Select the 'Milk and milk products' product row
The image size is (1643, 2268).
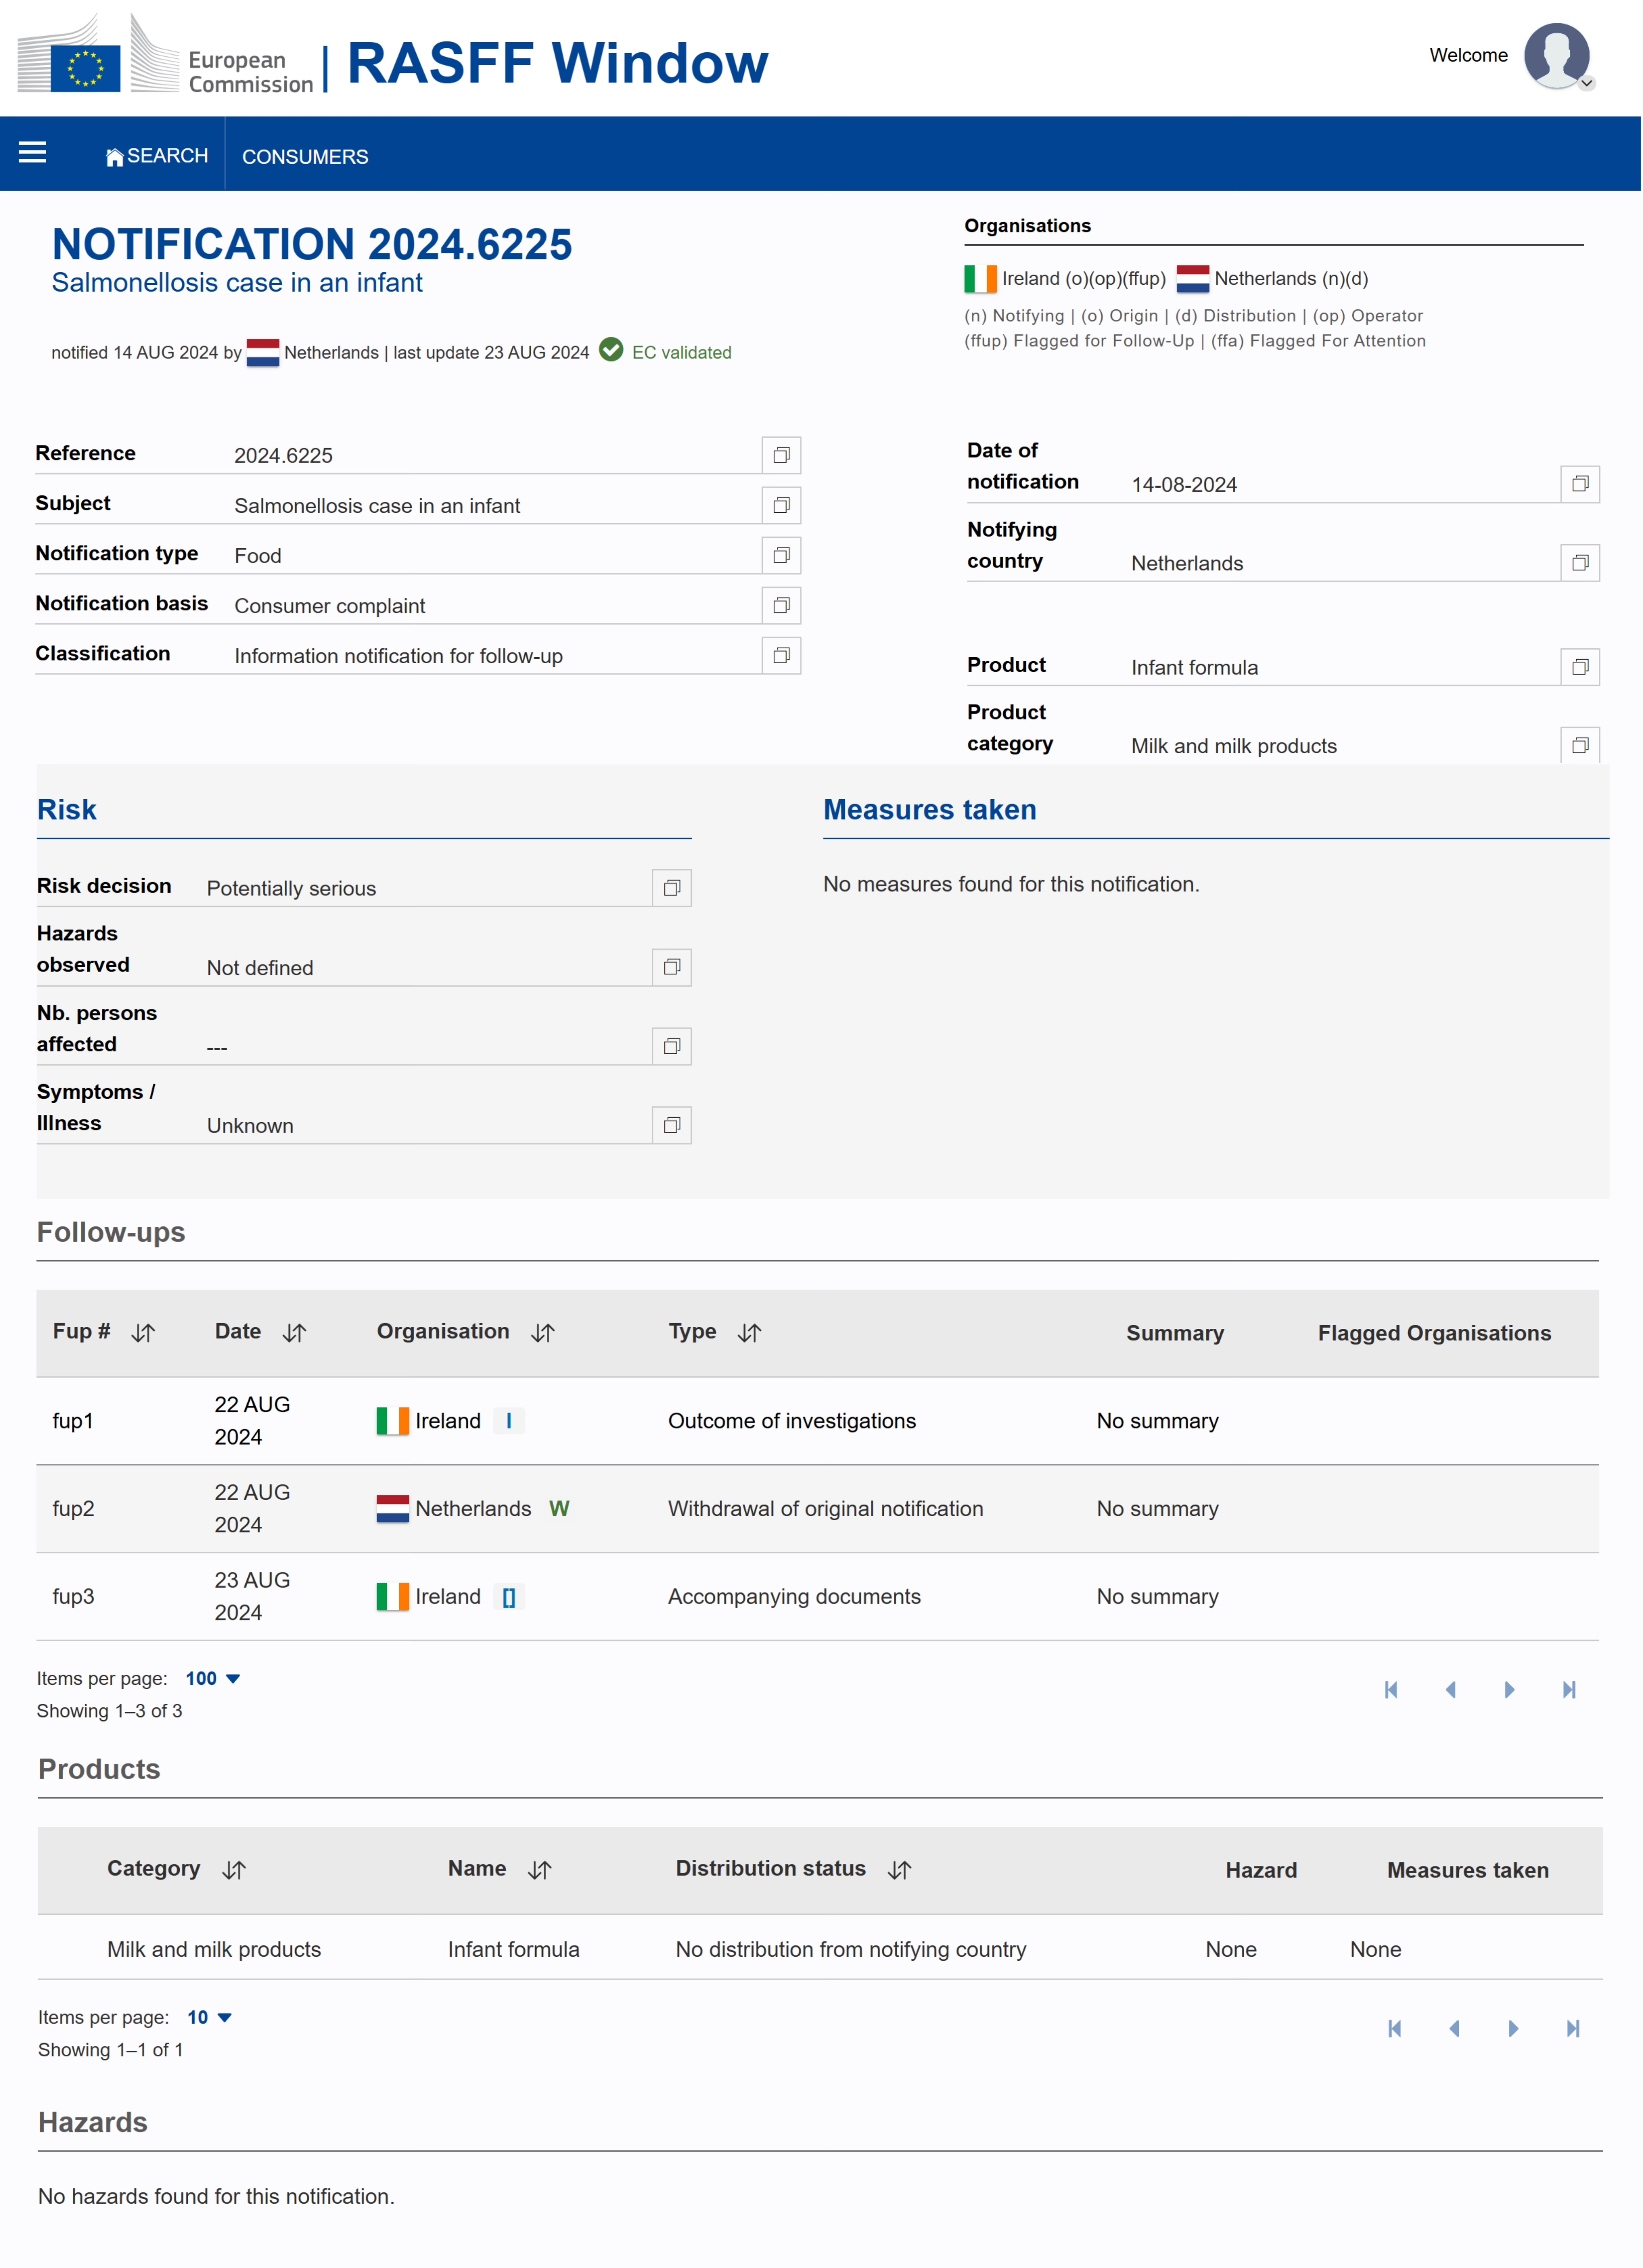click(820, 1949)
